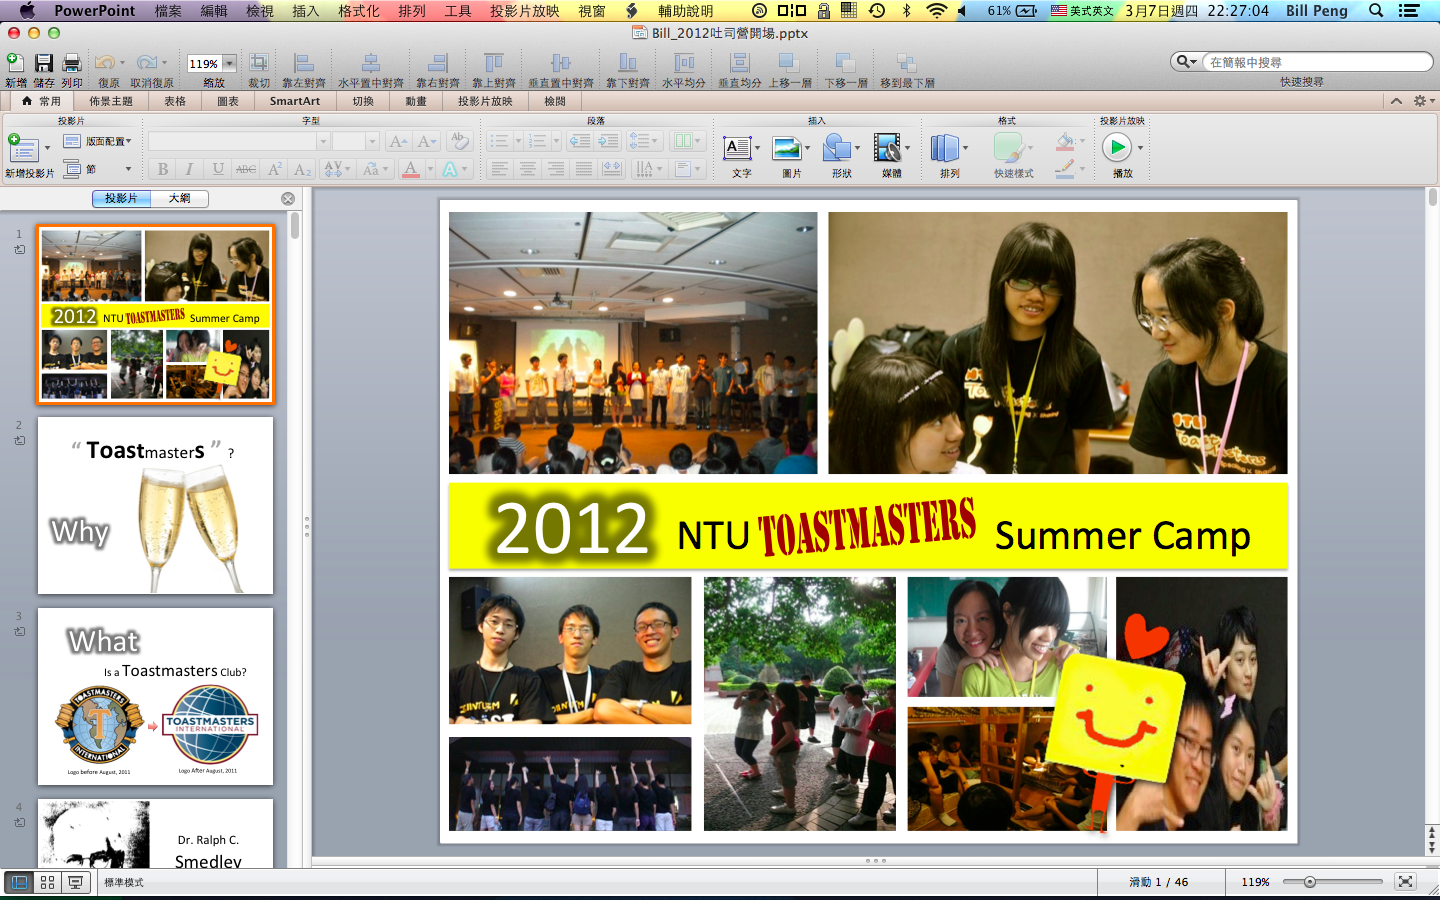Open the 檢閱 review tab
The width and height of the screenshot is (1440, 900).
(x=555, y=101)
